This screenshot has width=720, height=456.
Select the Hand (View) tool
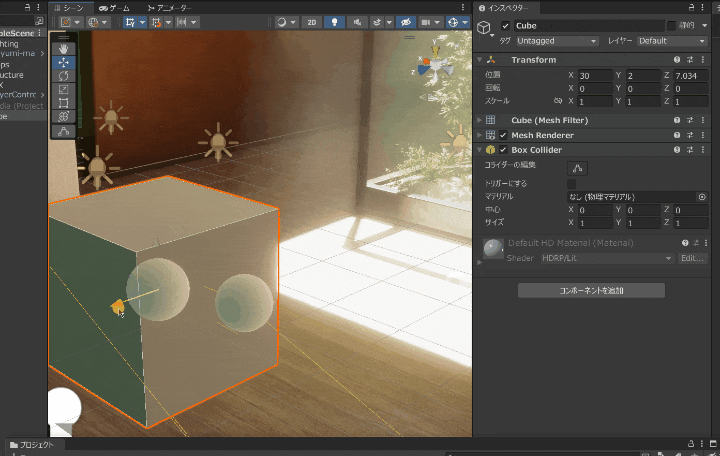pos(63,48)
